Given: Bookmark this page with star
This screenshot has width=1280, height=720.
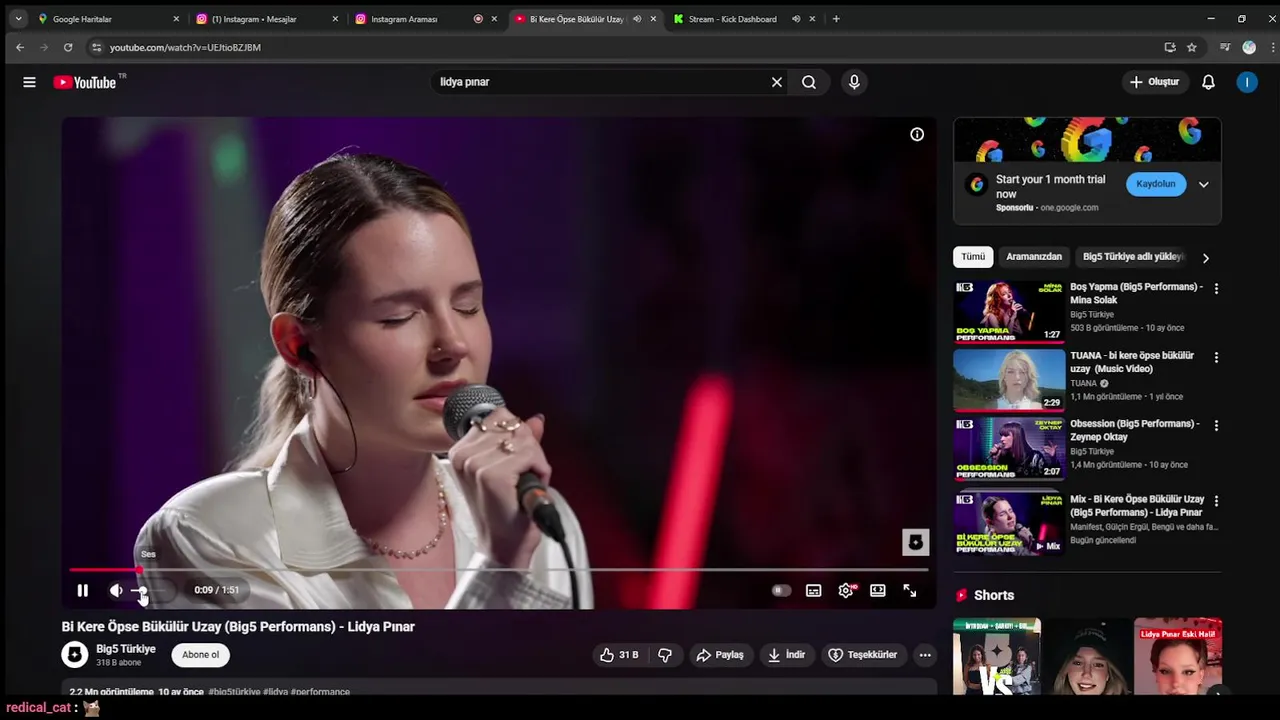Looking at the screenshot, I should point(1192,47).
